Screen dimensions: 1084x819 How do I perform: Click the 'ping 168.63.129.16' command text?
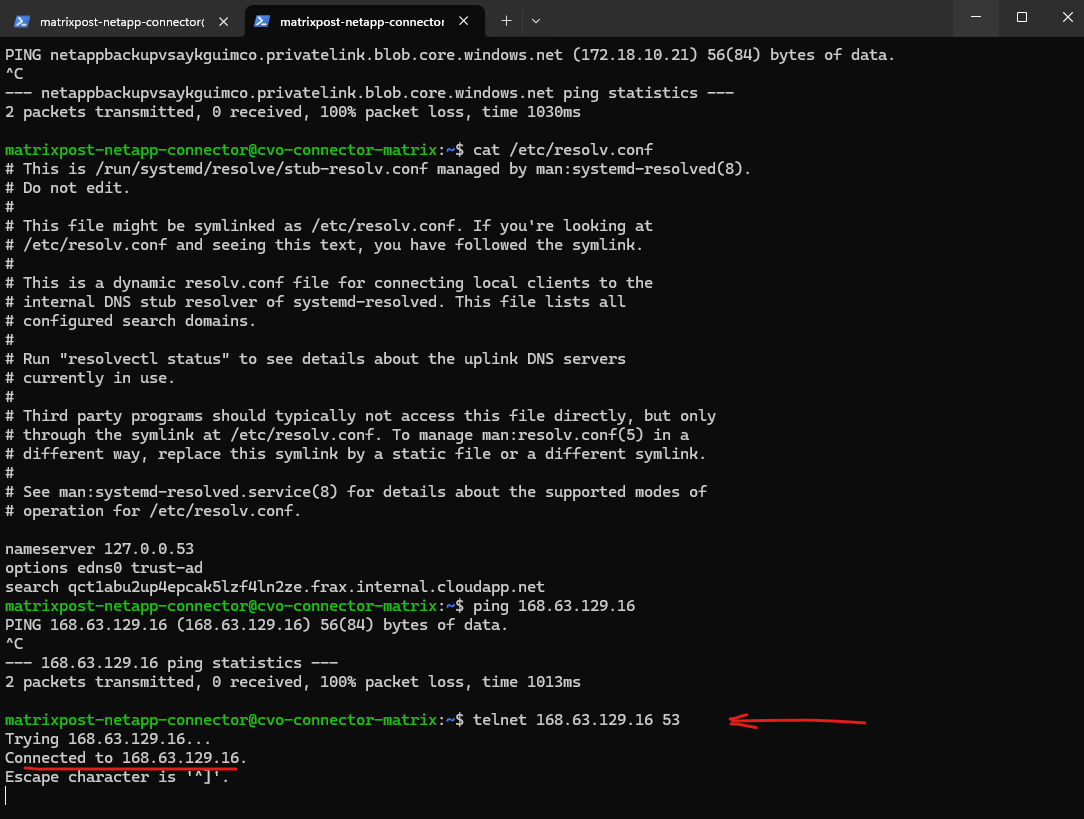point(554,606)
